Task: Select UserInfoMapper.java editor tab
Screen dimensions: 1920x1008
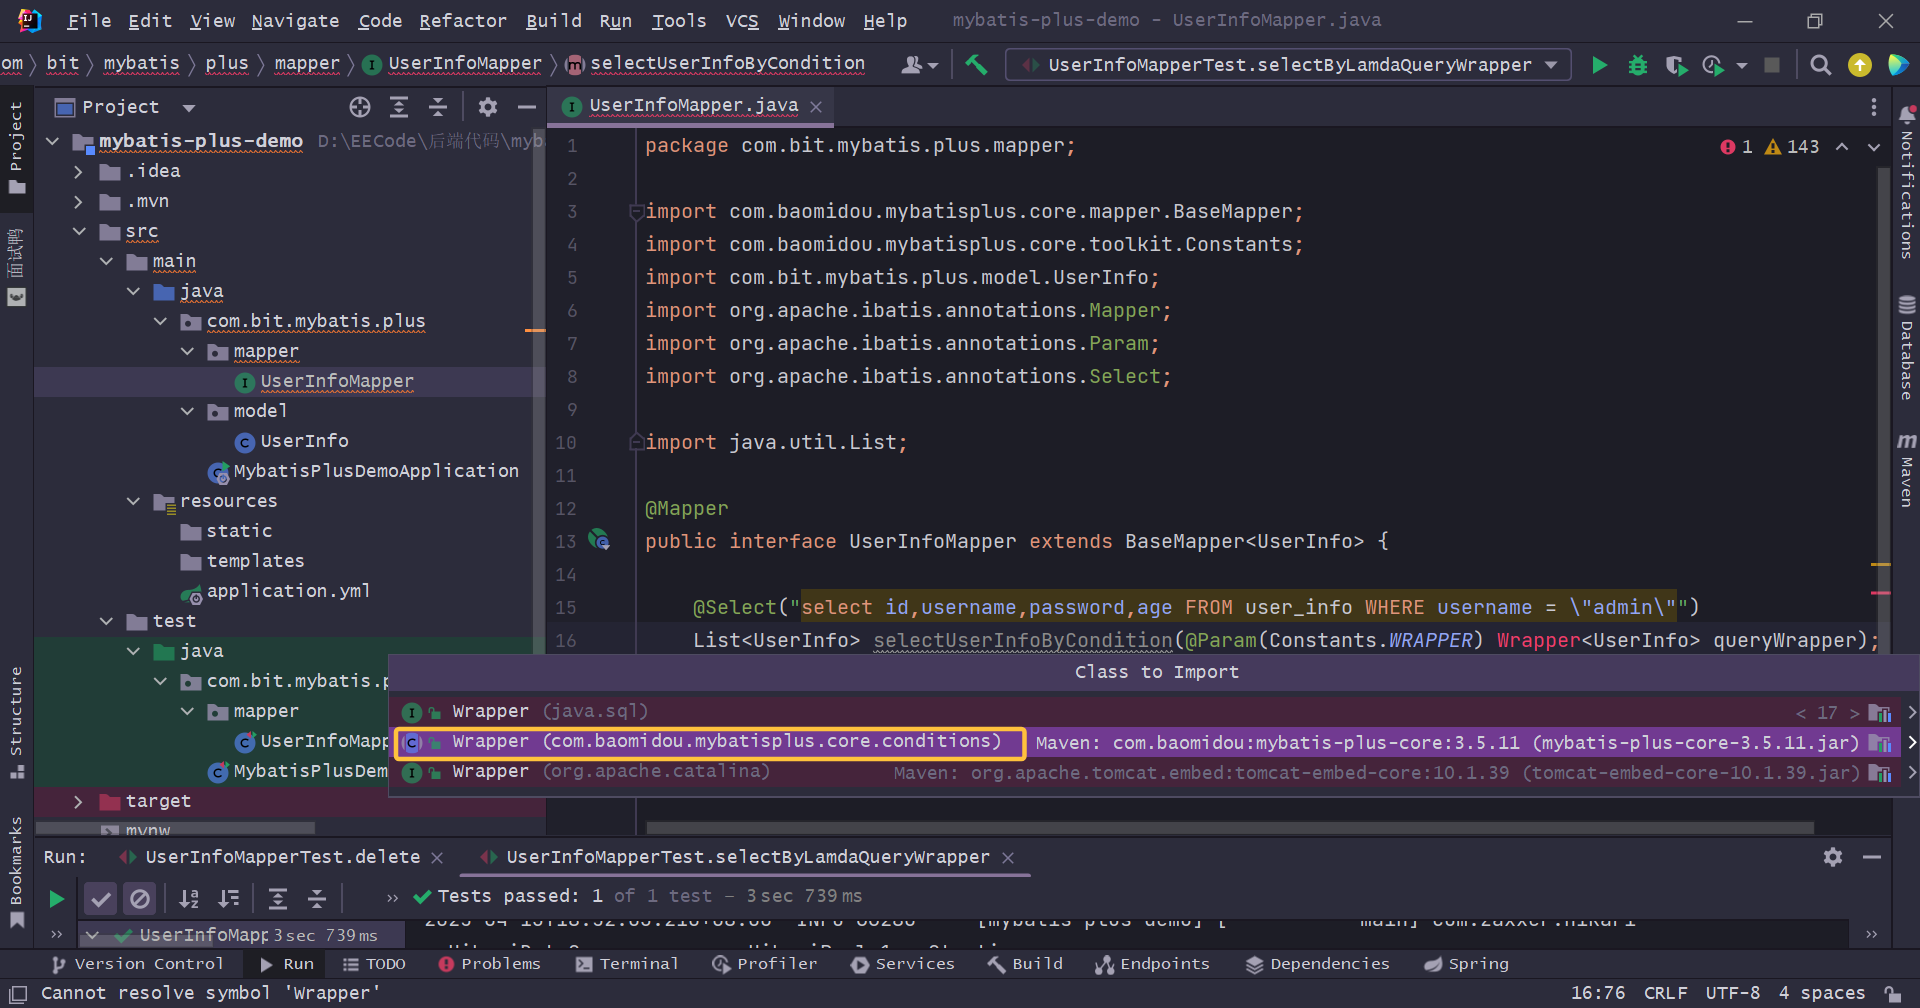Action: (693, 105)
